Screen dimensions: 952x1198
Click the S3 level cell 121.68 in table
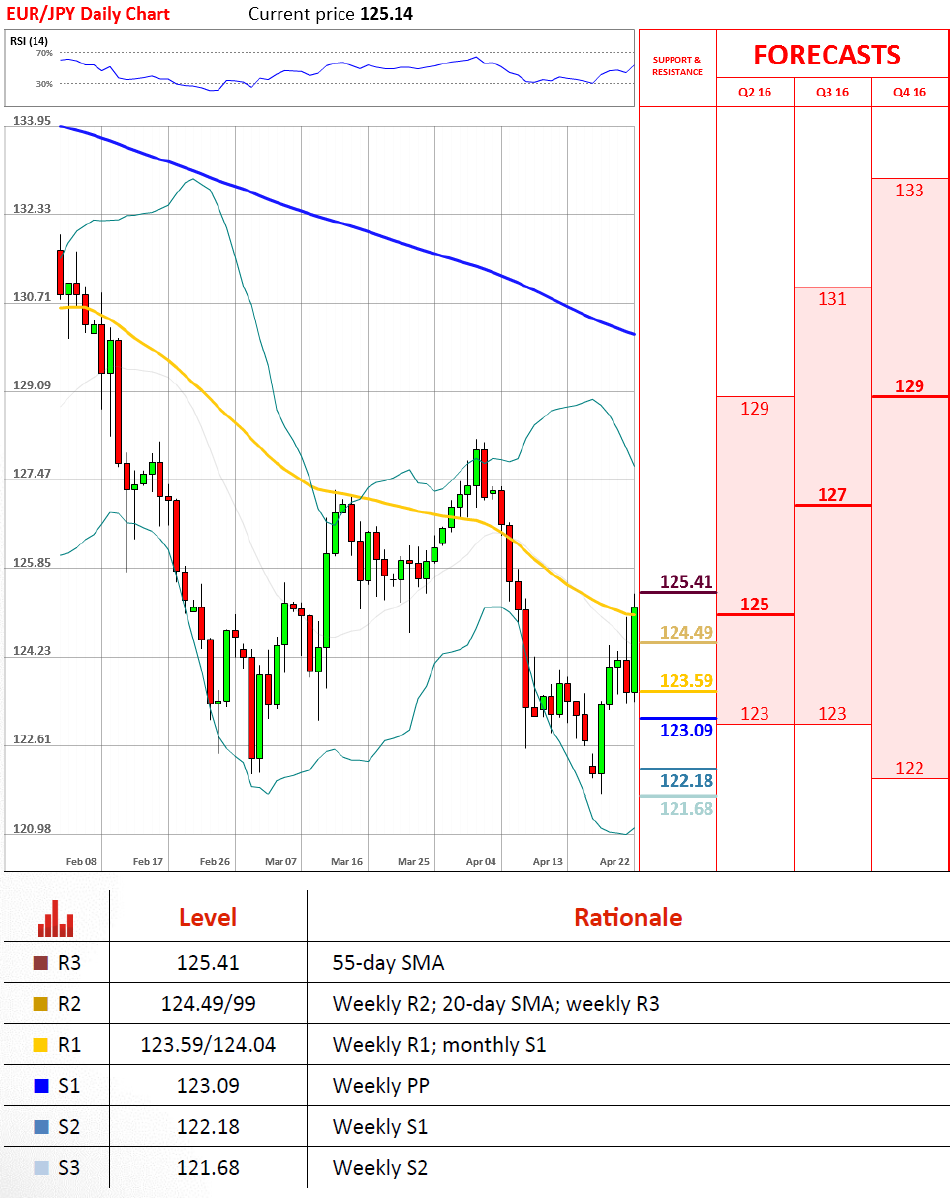pyautogui.click(x=208, y=1167)
